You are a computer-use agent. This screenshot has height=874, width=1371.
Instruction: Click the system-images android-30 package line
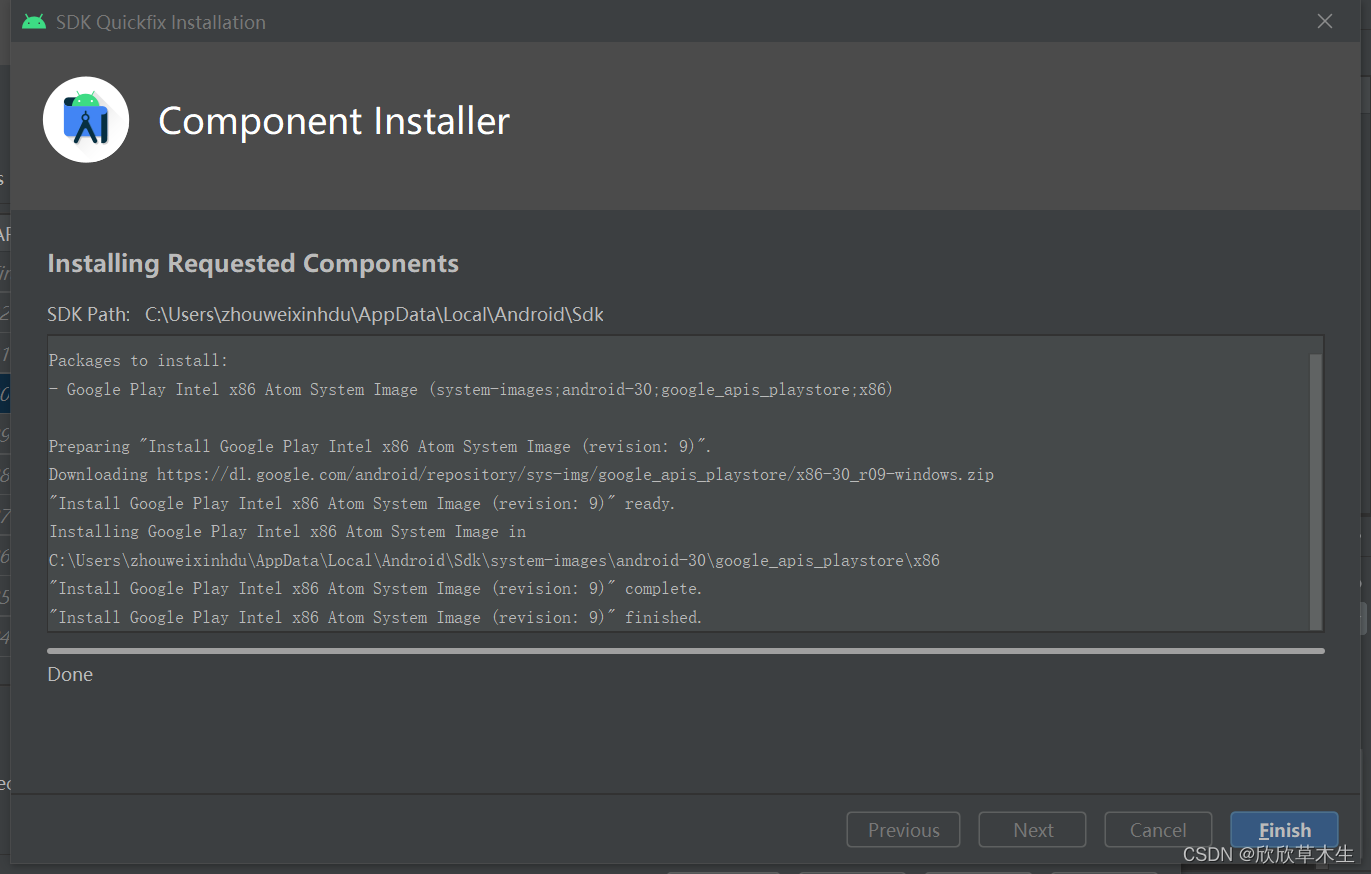coord(471,390)
